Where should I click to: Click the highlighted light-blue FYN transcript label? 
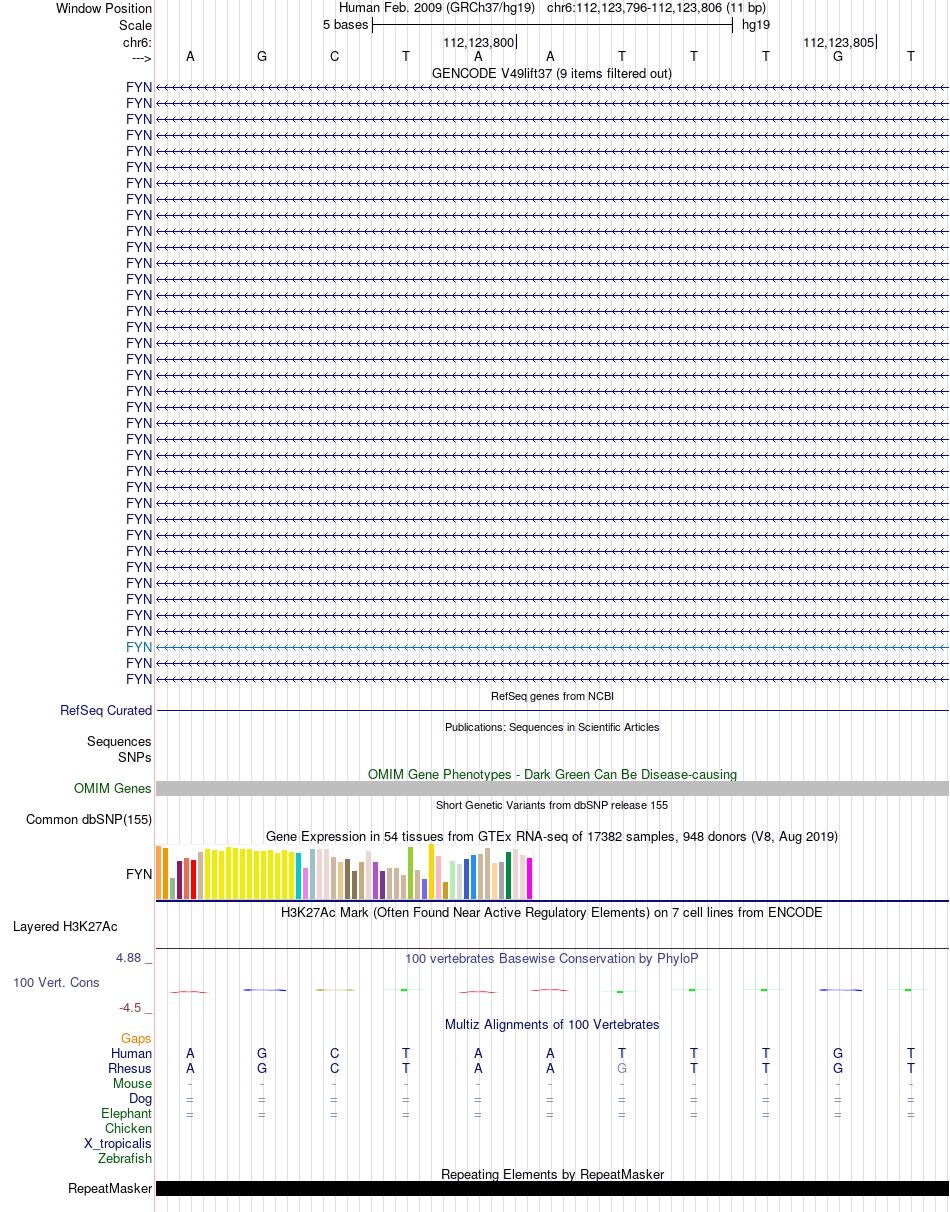139,647
